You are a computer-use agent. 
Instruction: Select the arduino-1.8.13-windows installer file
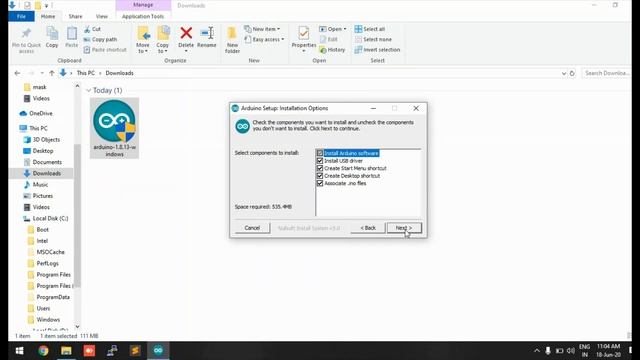[115, 128]
